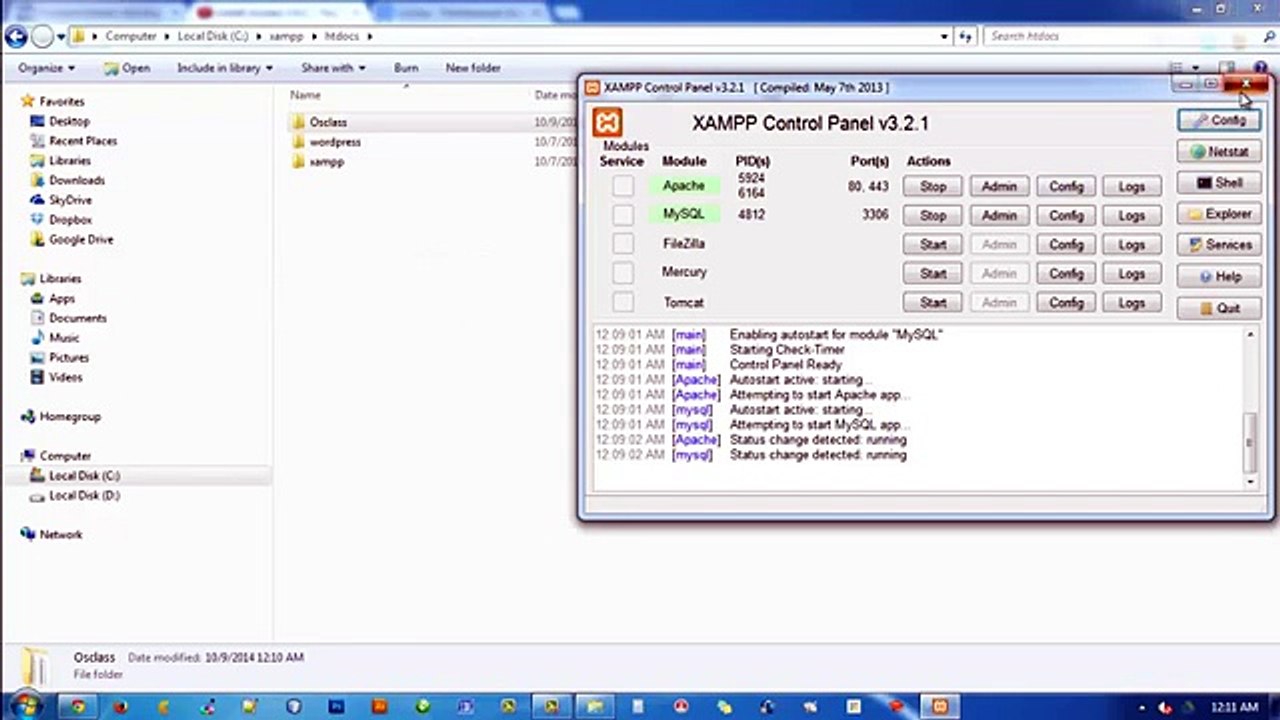Screen dimensions: 1280x720
Task: Switch to the XAMPP taskbar icon
Action: coord(939,706)
